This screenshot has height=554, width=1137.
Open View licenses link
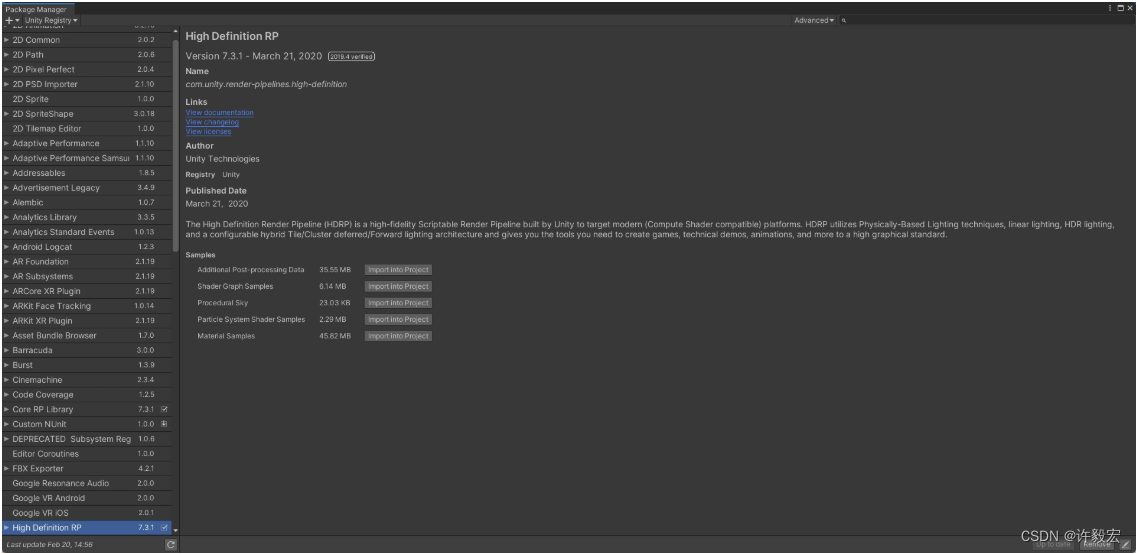click(x=209, y=132)
